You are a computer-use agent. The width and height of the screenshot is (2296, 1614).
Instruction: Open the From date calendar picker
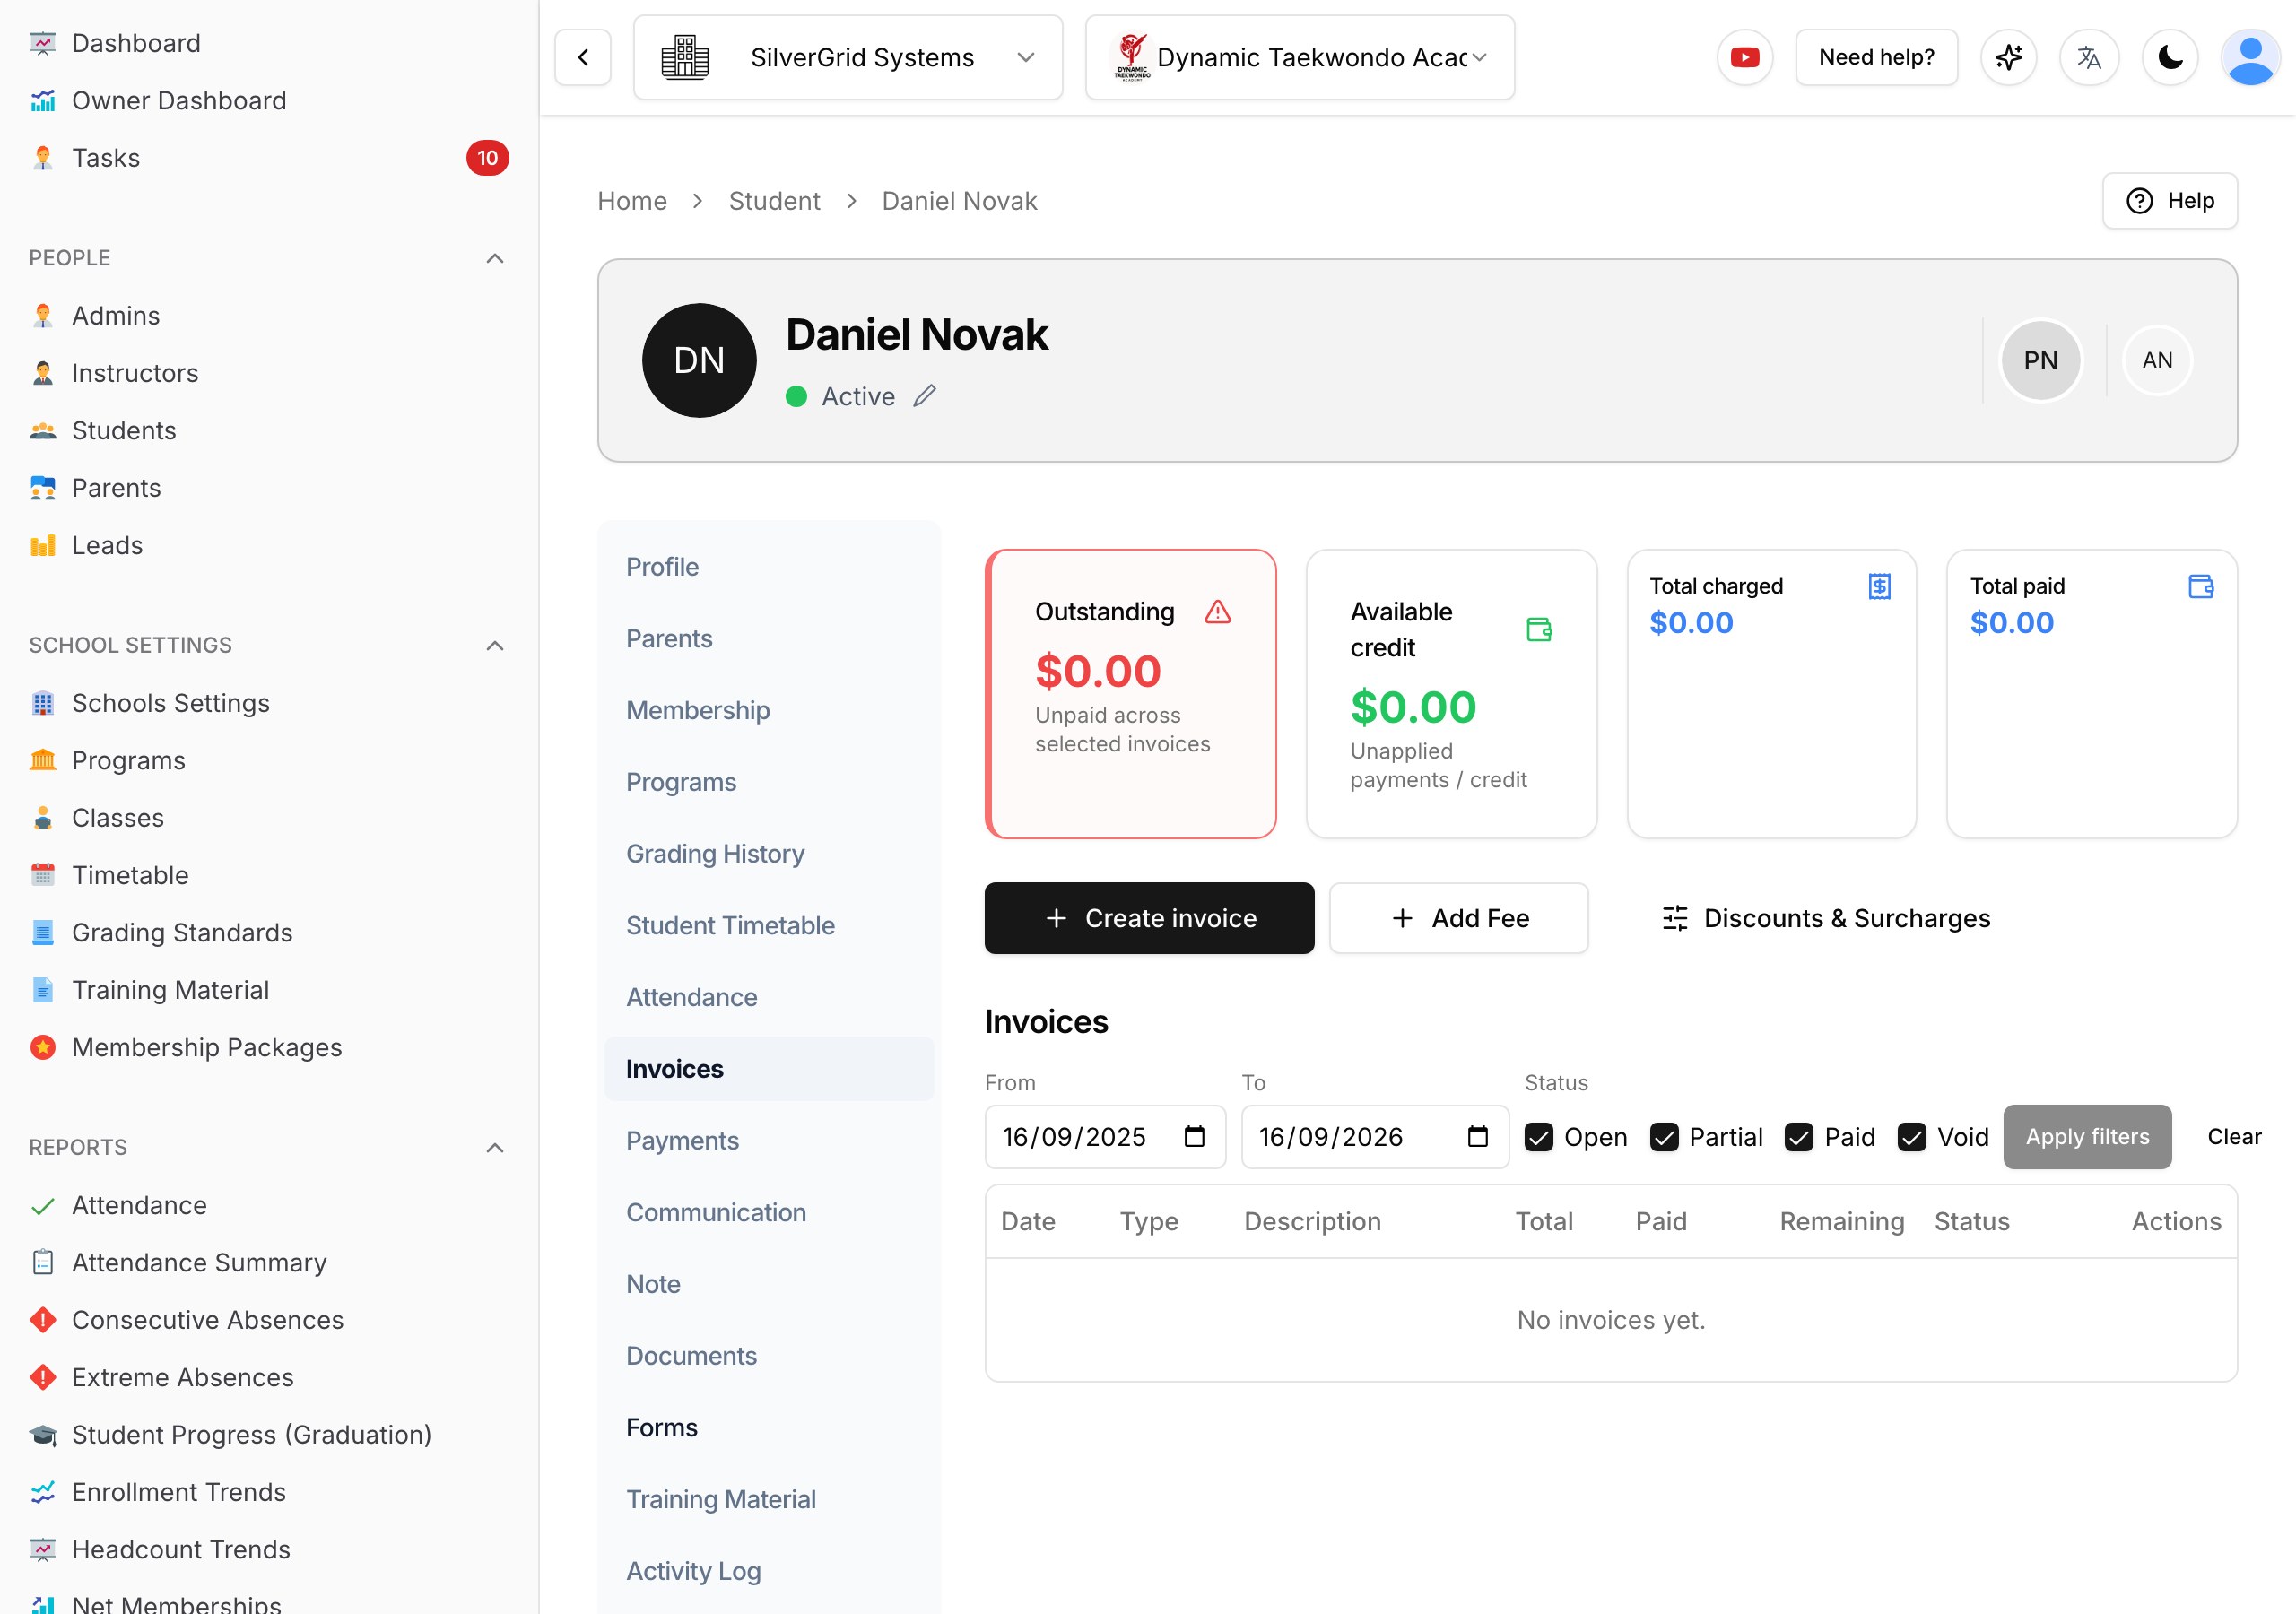click(x=1194, y=1137)
